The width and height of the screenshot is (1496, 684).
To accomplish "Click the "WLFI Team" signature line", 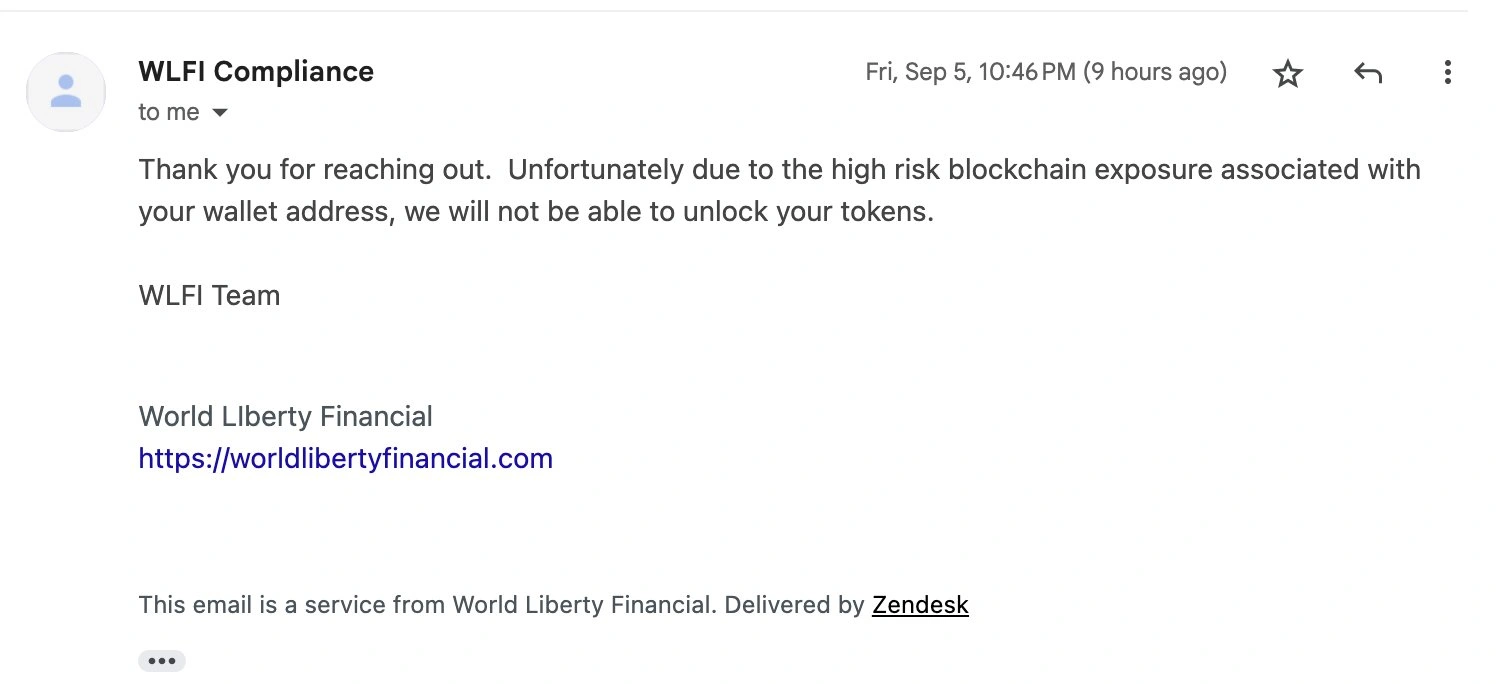I will click(x=209, y=296).
